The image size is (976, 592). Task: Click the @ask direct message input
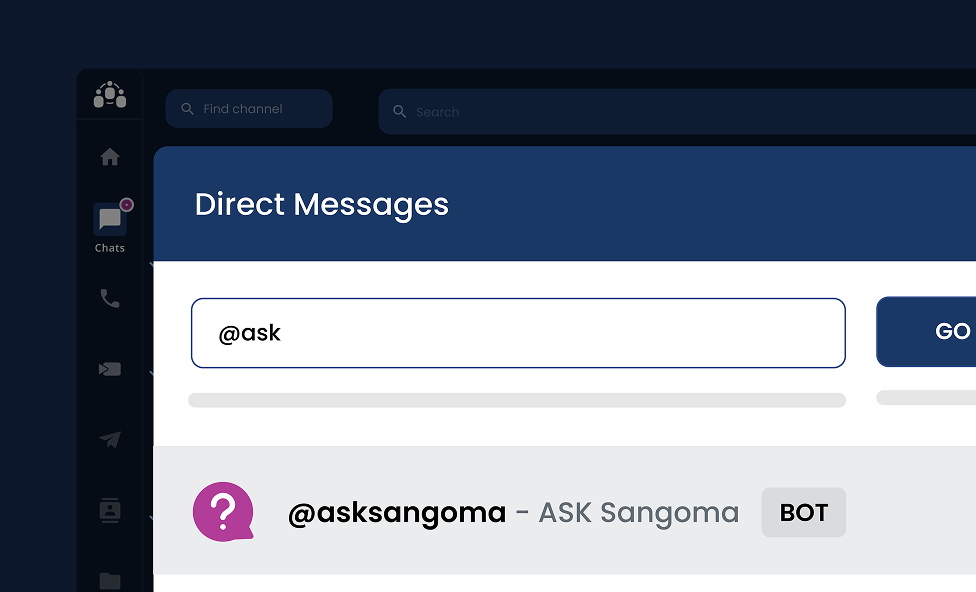click(518, 333)
